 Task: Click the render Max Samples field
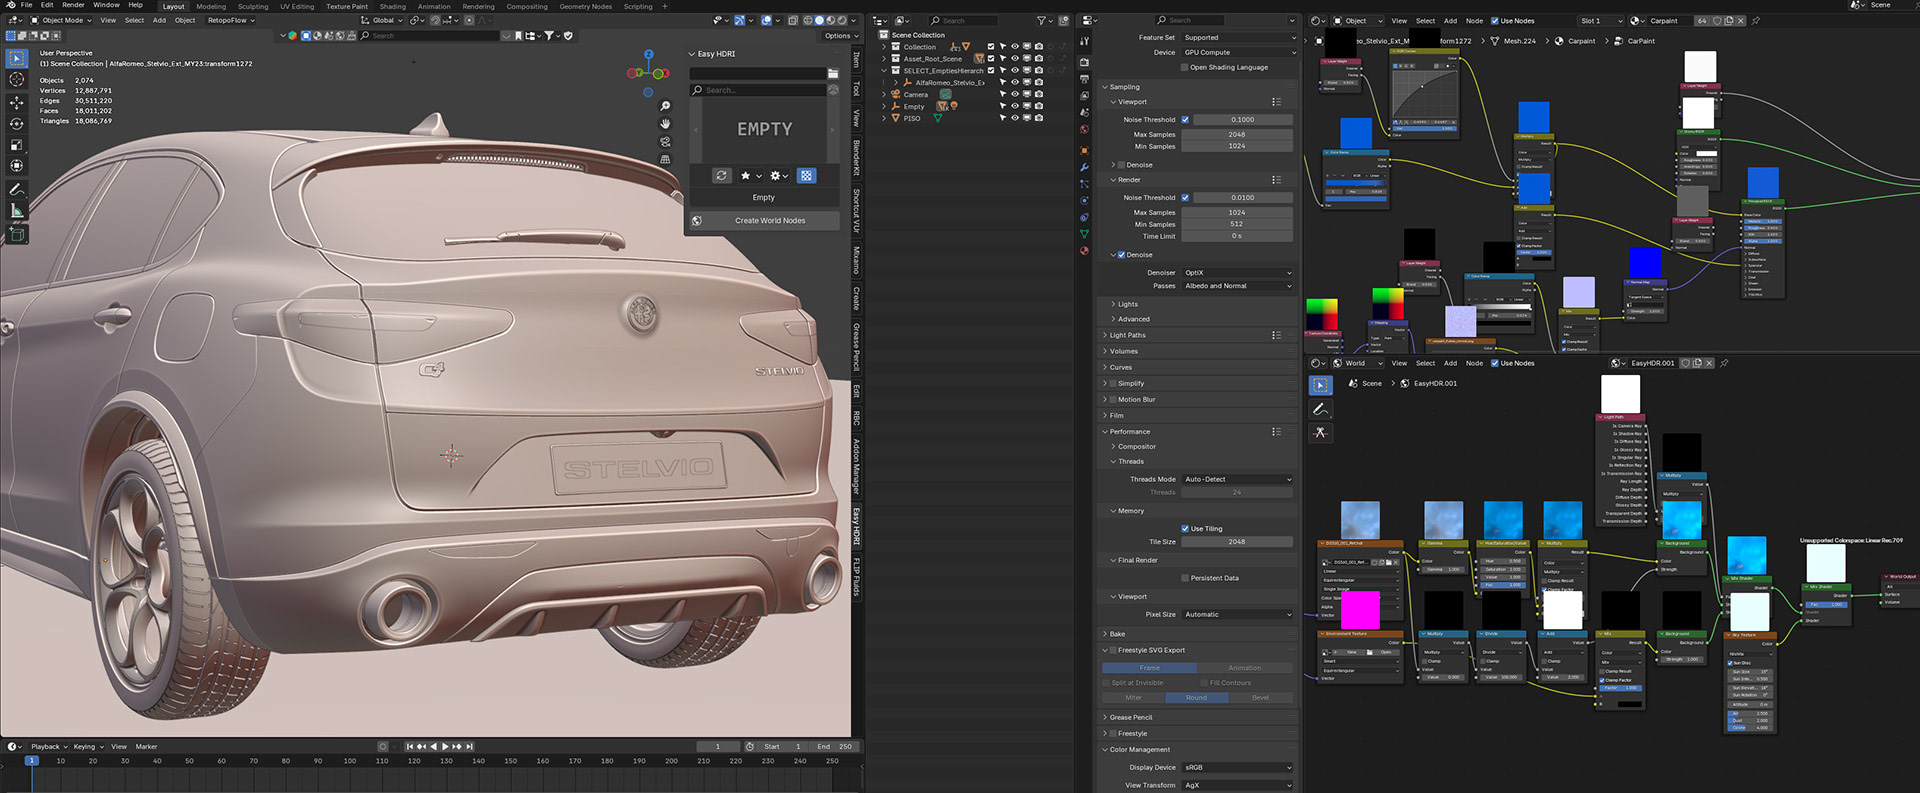tap(1237, 213)
